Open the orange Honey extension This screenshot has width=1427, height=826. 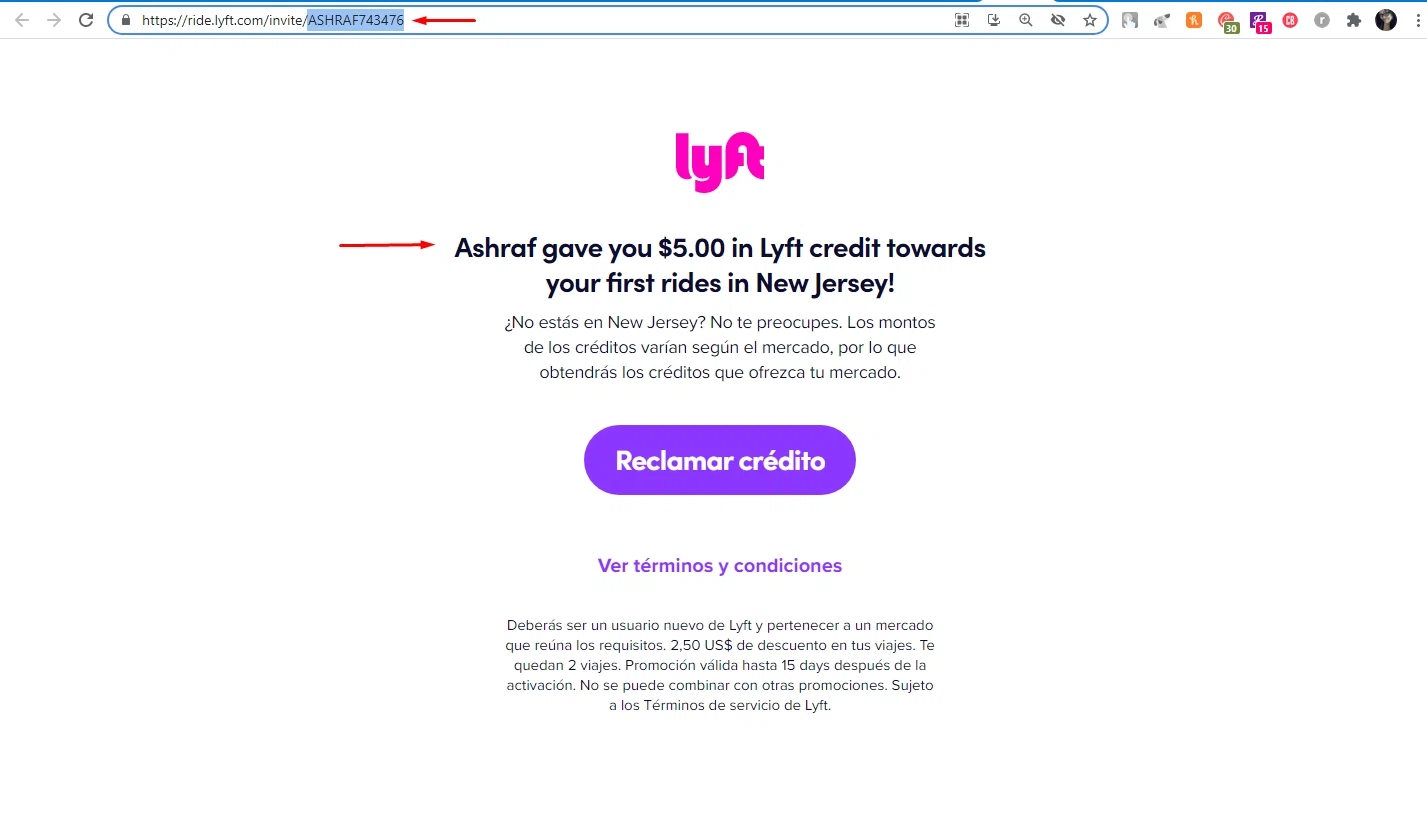[1194, 20]
